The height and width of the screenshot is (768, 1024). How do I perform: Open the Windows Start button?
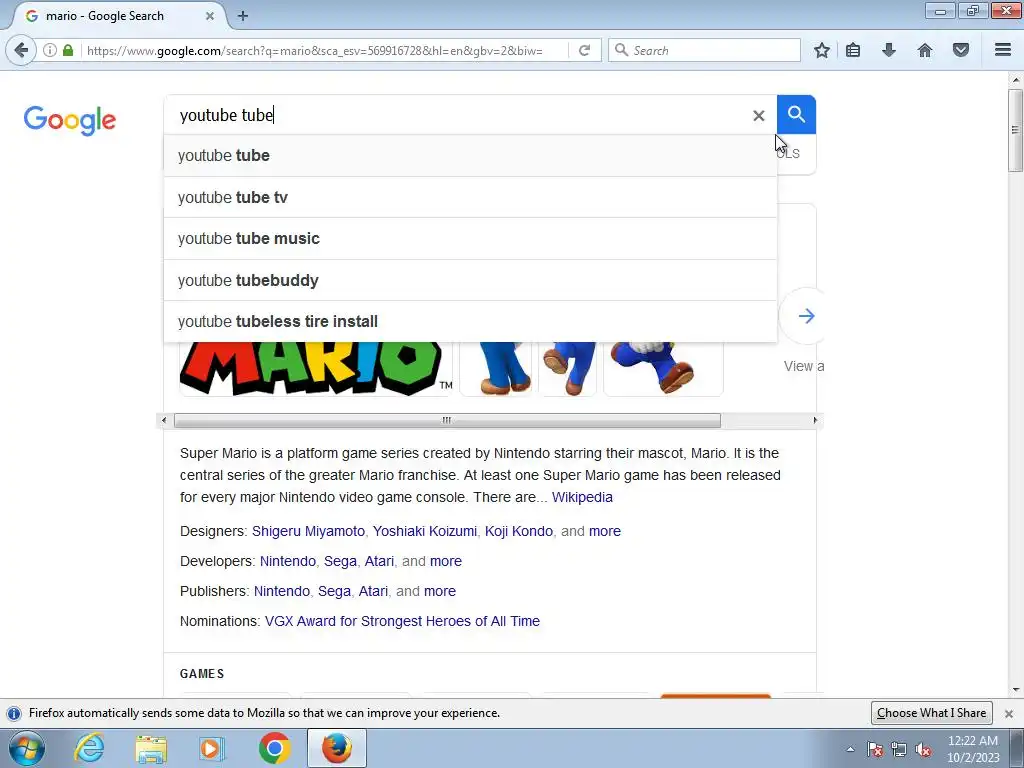[x=27, y=748]
